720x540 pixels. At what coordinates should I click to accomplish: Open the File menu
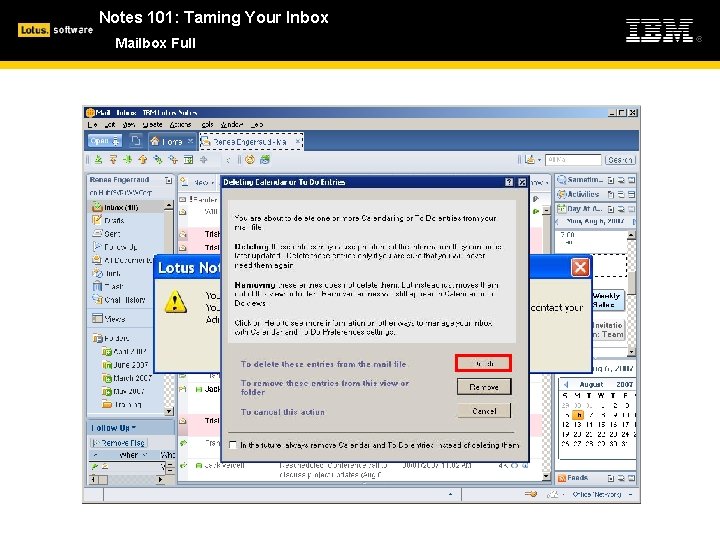pyautogui.click(x=92, y=124)
